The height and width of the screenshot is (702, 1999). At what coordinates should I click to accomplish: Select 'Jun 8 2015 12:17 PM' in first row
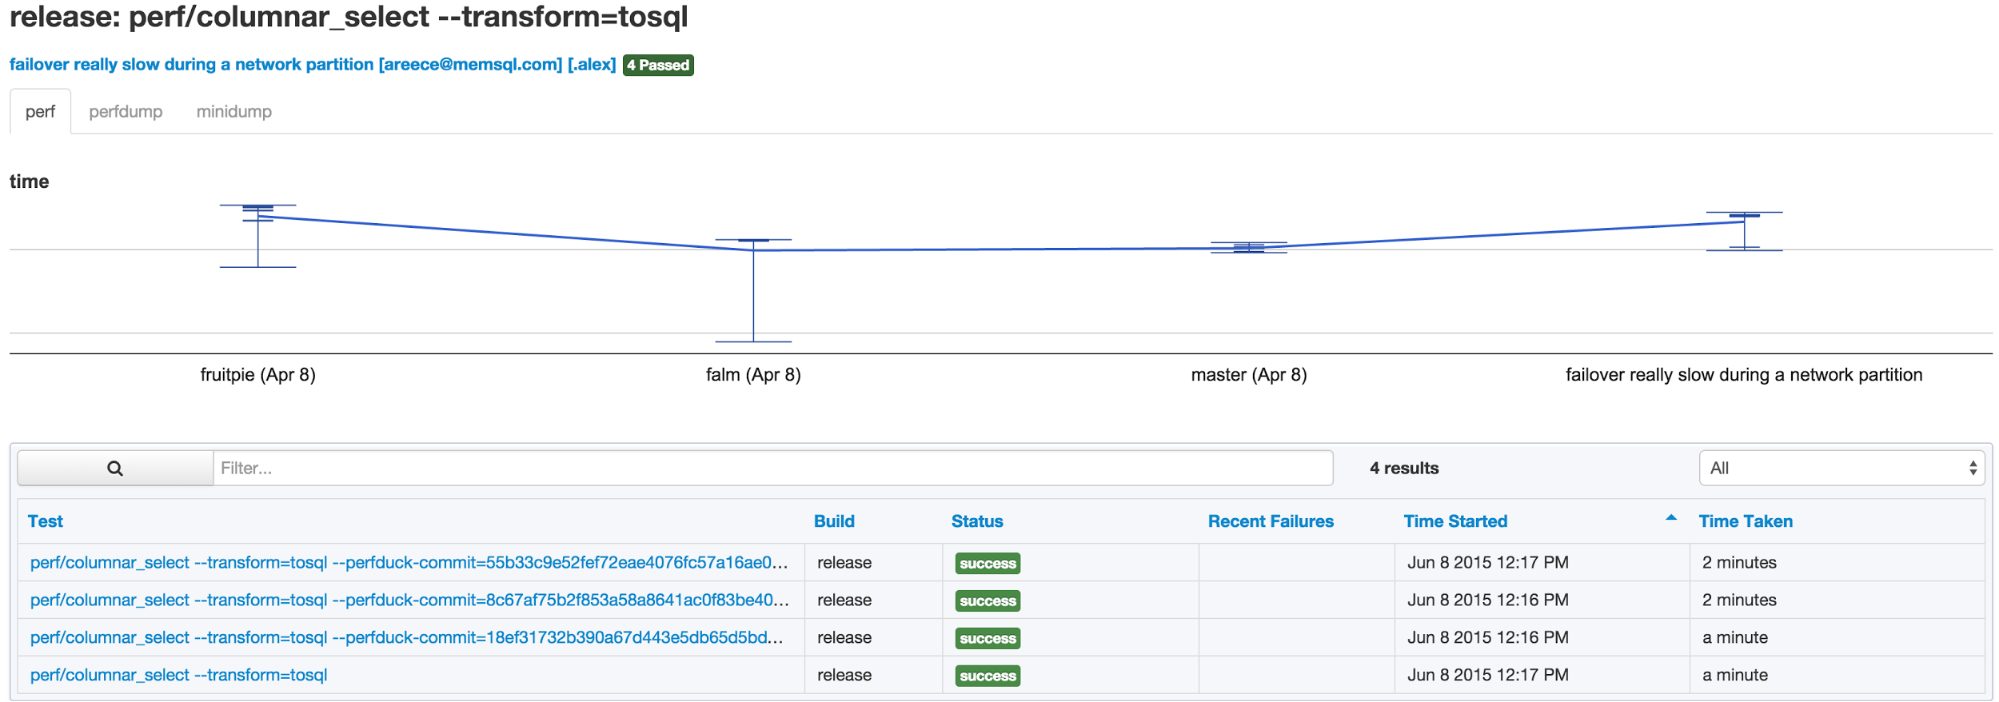(1487, 562)
